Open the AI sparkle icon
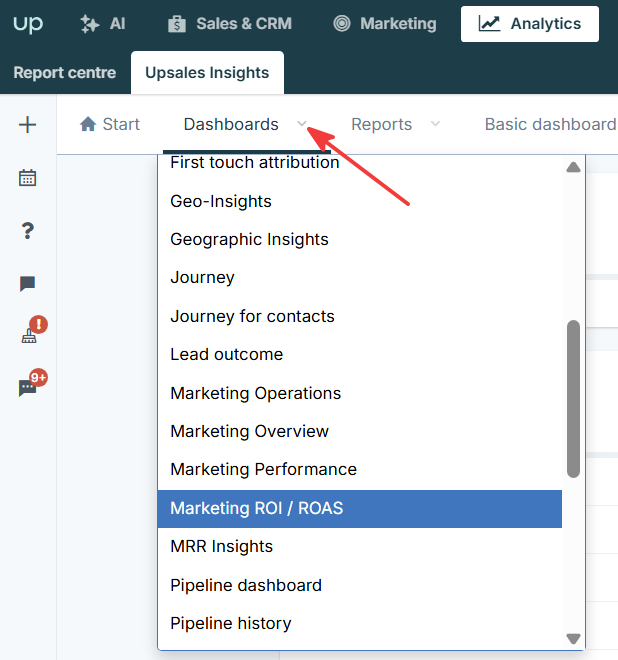Image resolution: width=618 pixels, height=660 pixels. pos(90,24)
